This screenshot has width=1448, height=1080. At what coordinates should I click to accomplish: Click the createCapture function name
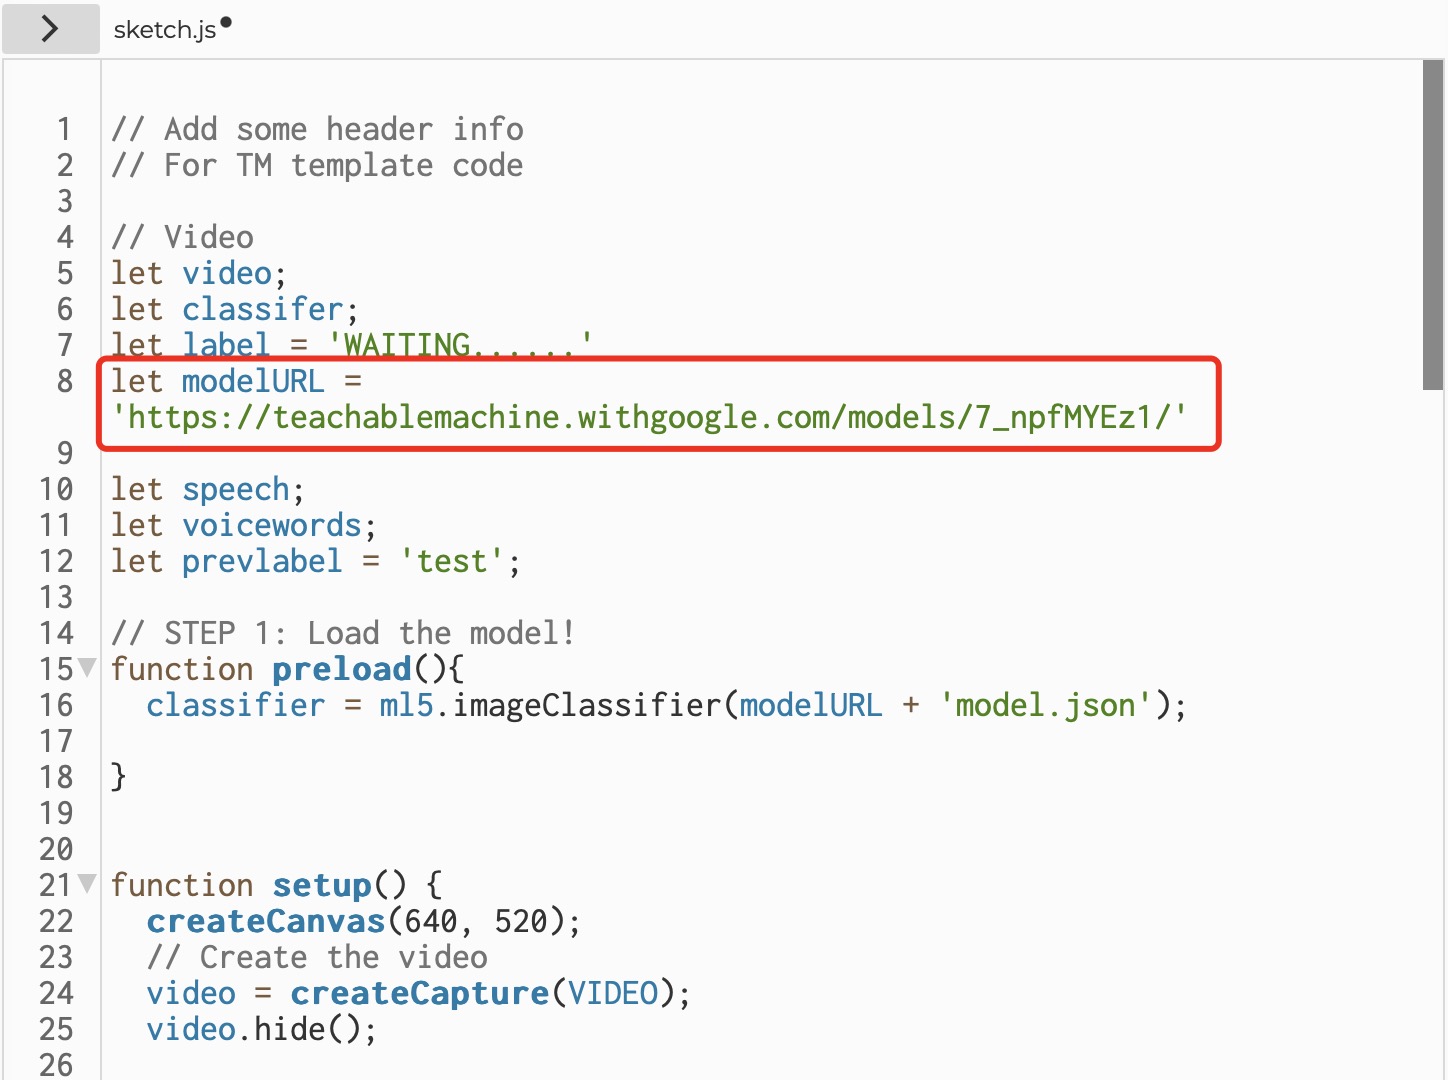[420, 993]
